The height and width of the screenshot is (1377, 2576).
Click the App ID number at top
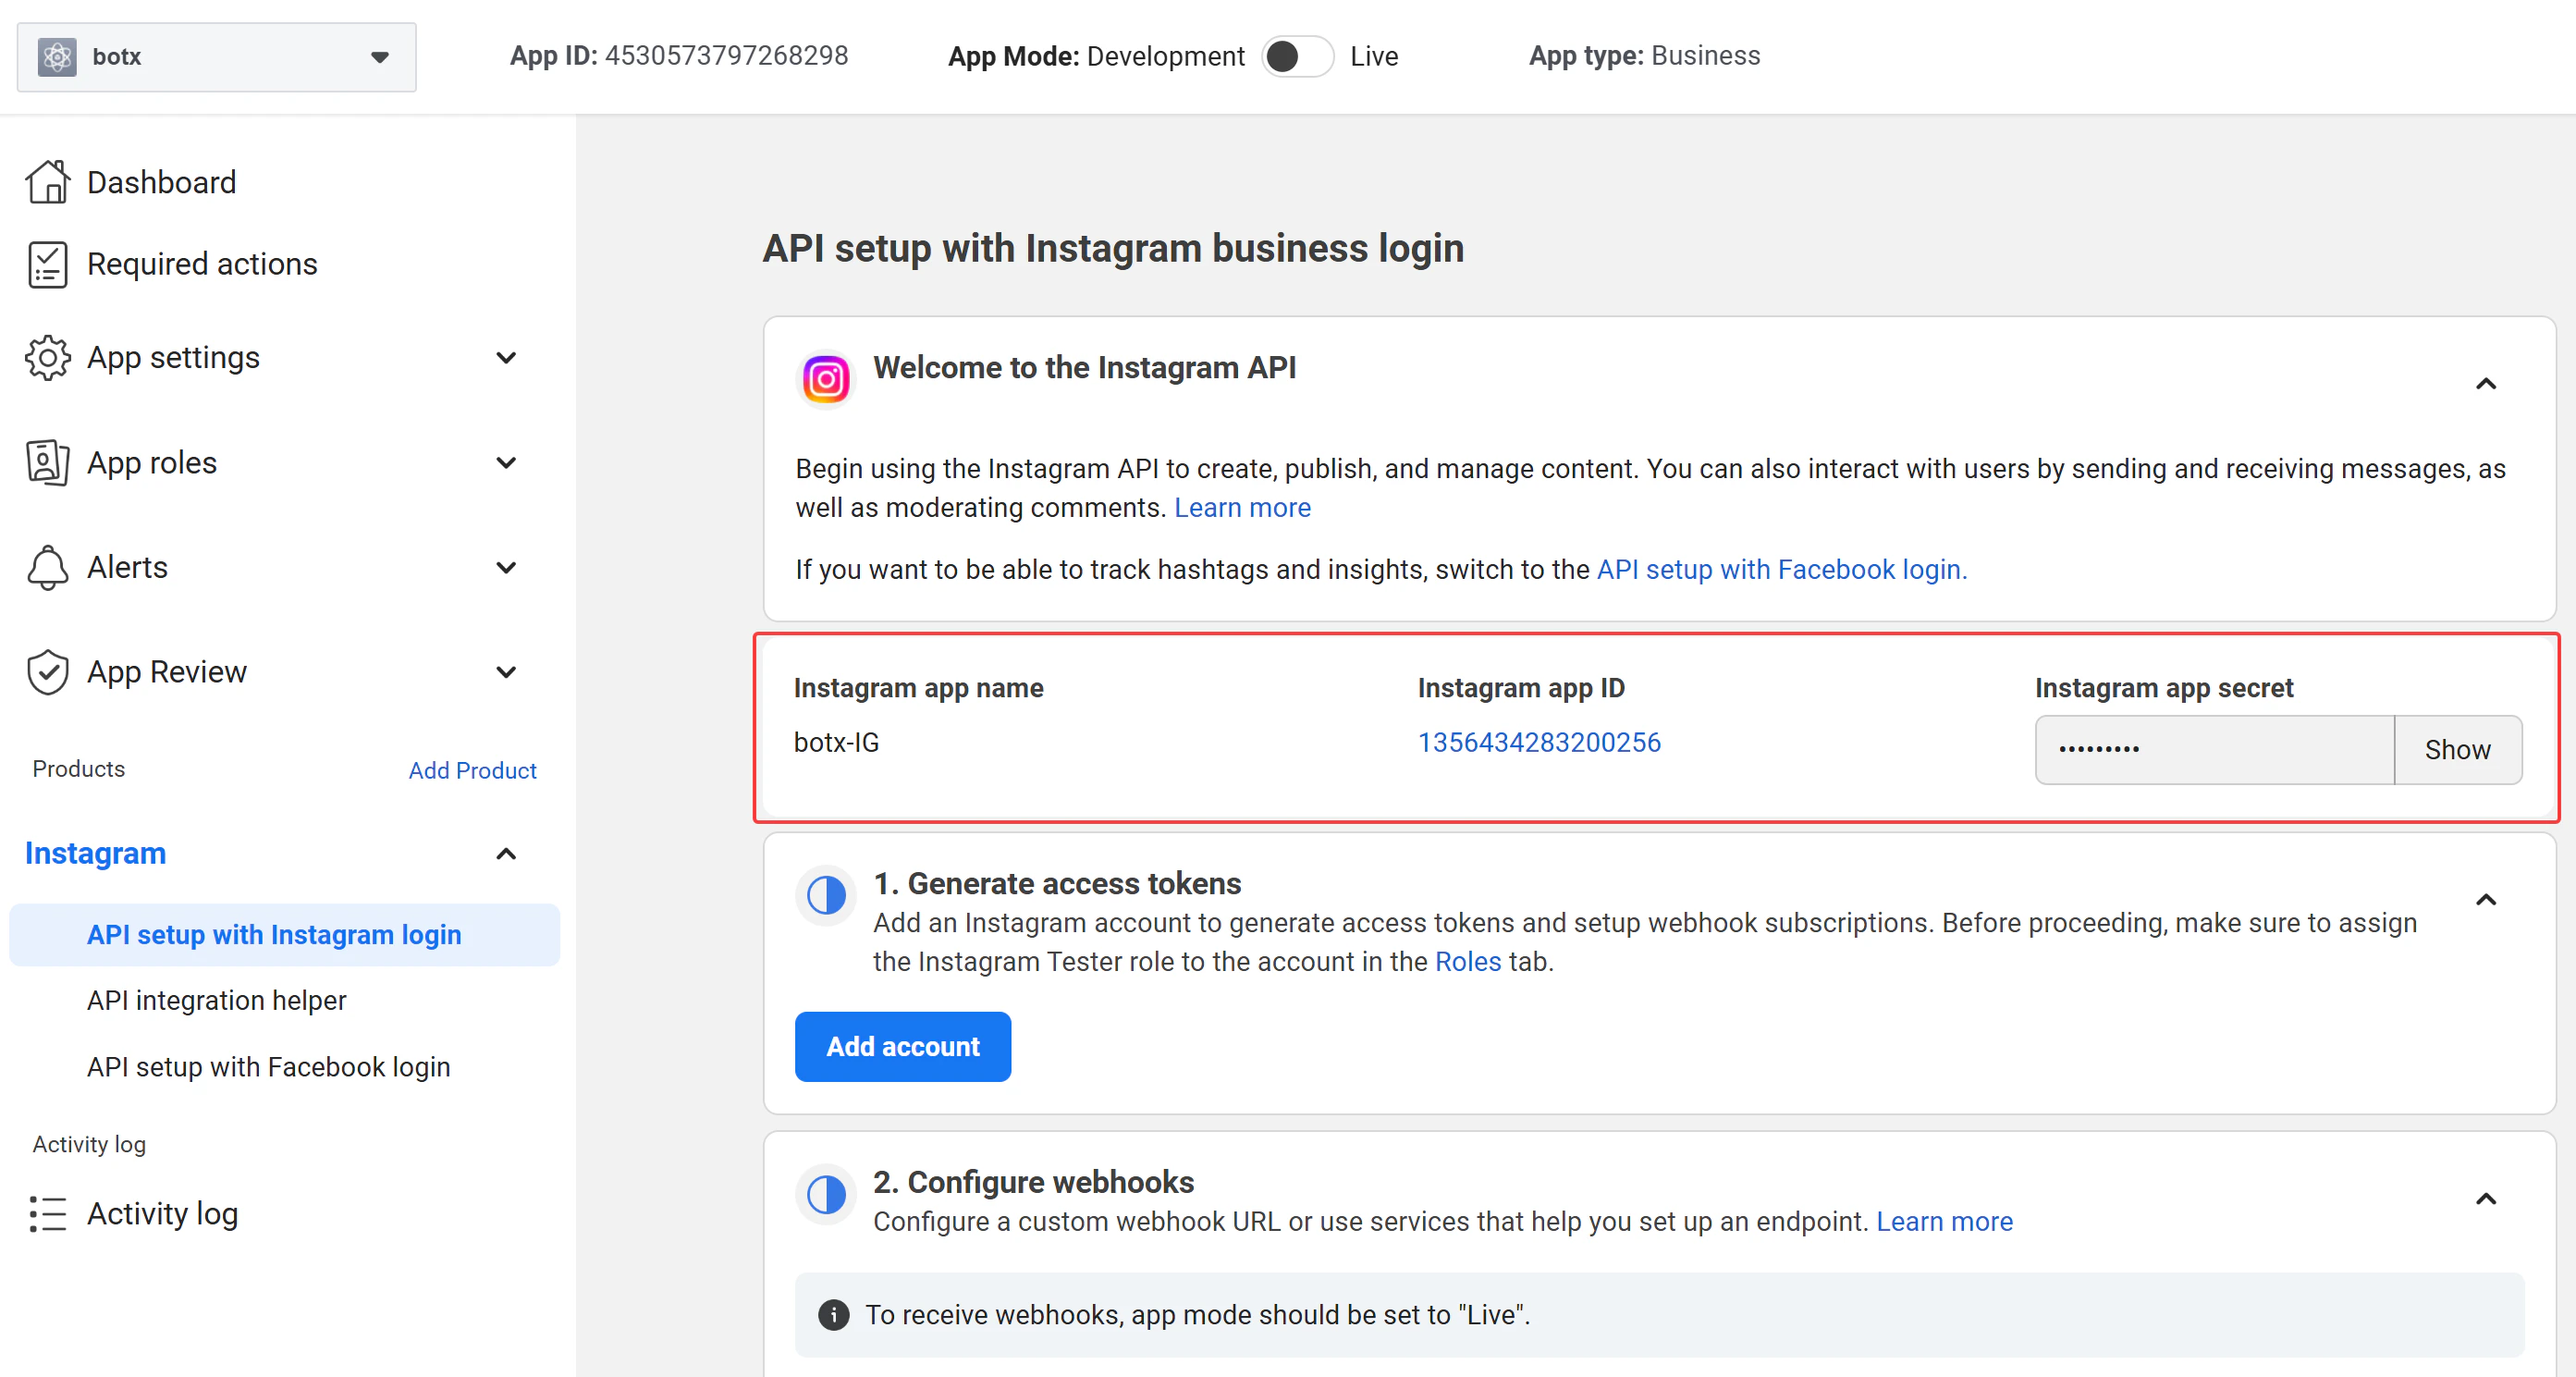[727, 56]
